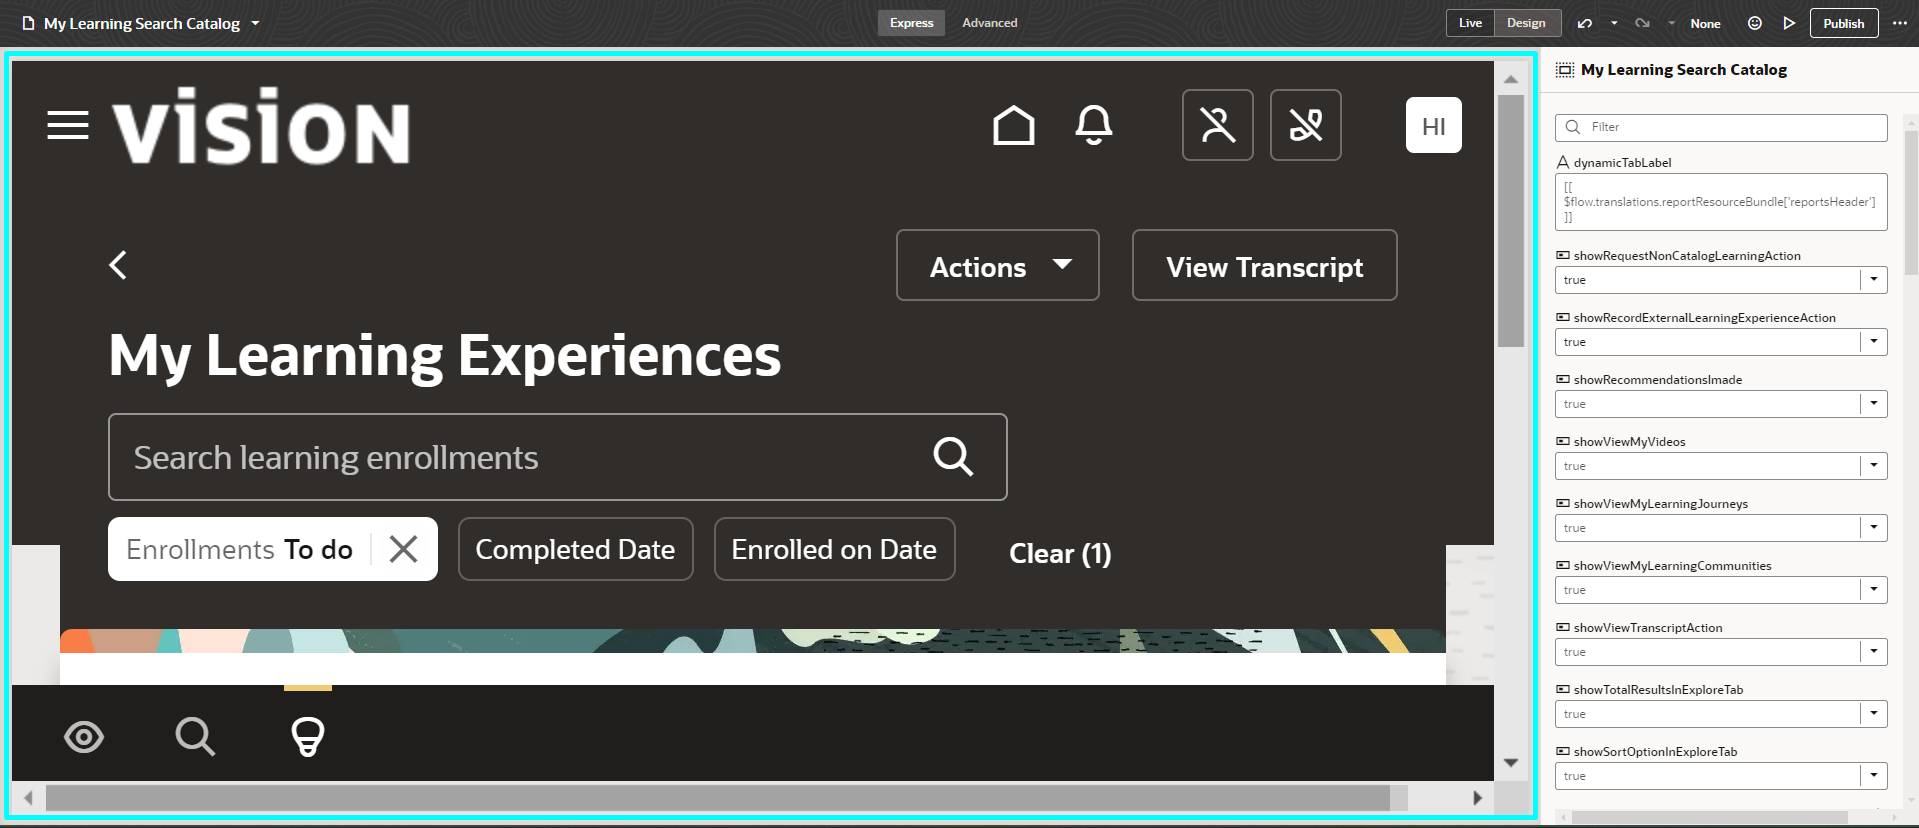This screenshot has height=828, width=1919.
Task: Click the search magnifier in enrollments field
Action: pyautogui.click(x=953, y=457)
